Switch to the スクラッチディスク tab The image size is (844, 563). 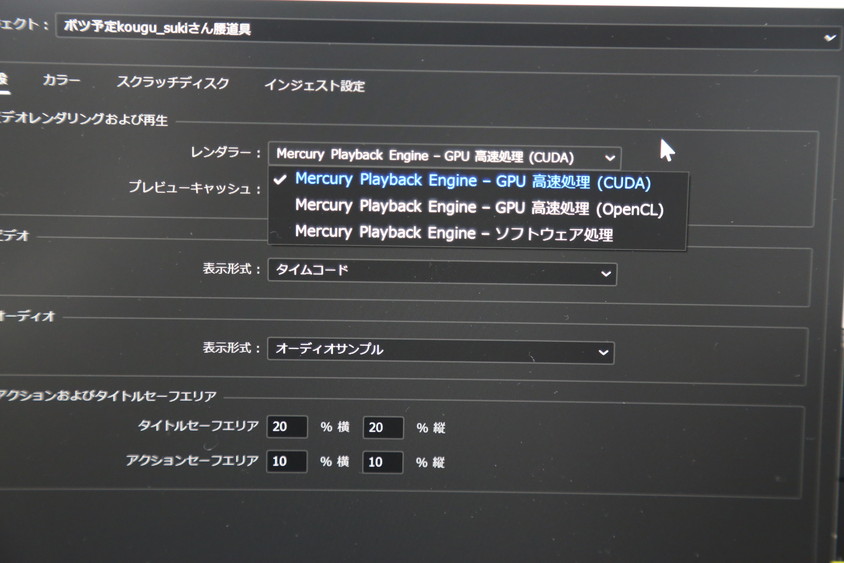[x=173, y=82]
